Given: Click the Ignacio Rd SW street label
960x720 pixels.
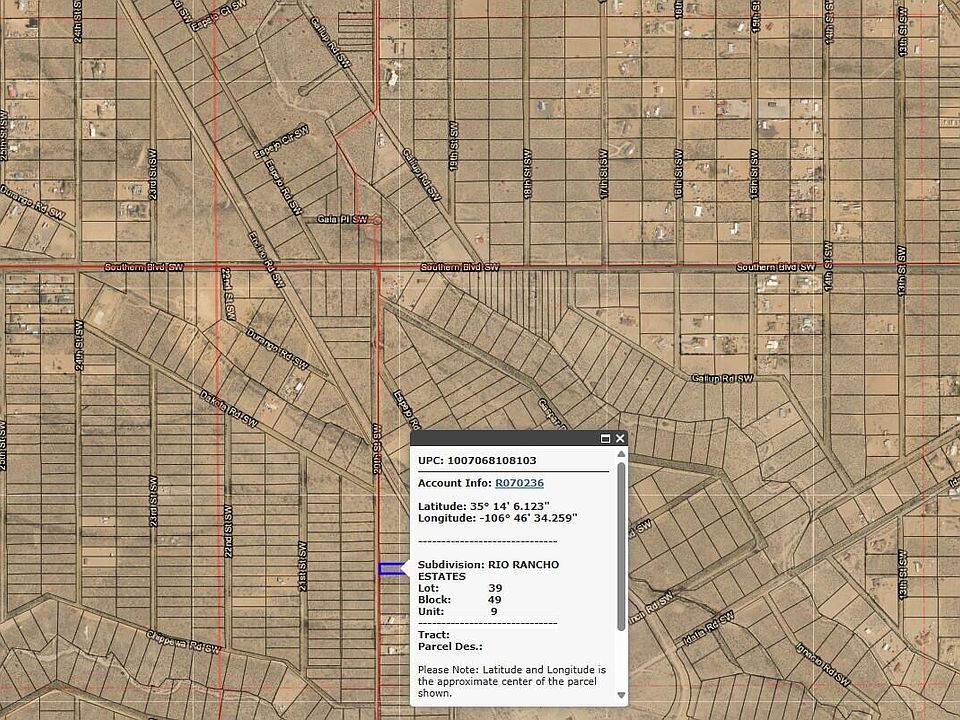Looking at the screenshot, I should click(x=823, y=665).
